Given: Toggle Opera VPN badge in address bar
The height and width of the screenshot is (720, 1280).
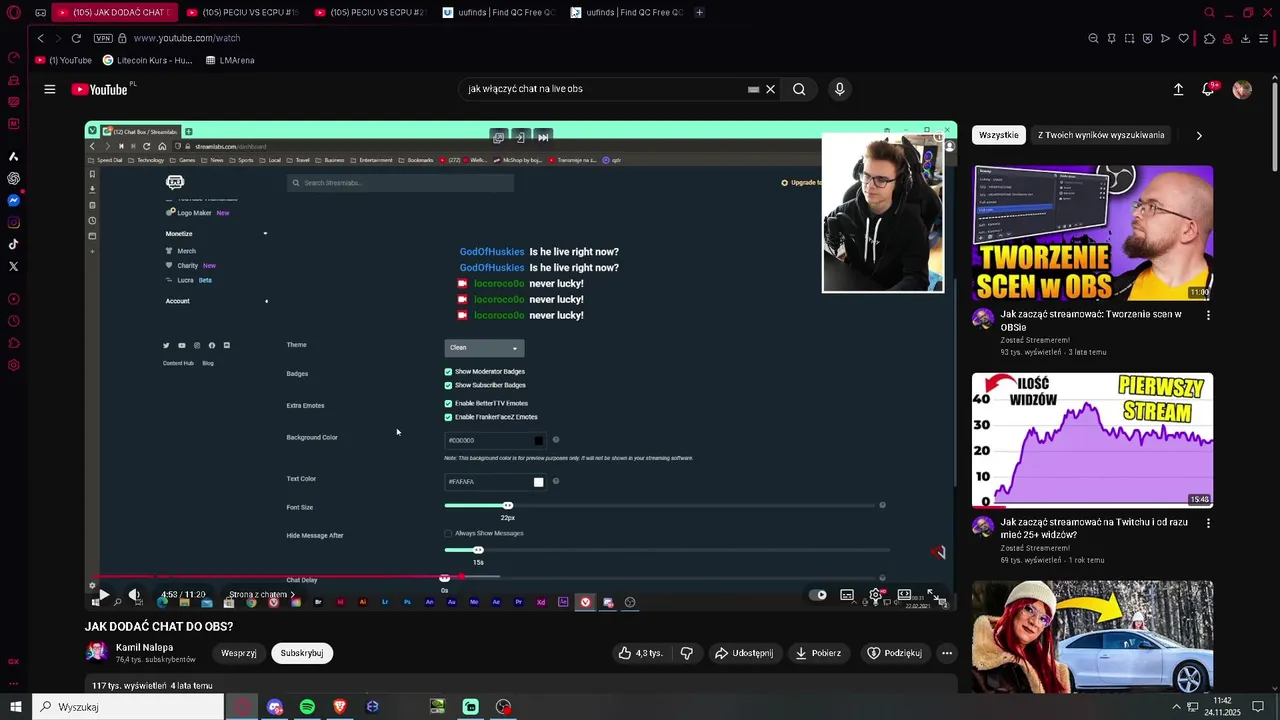Looking at the screenshot, I should point(103,38).
